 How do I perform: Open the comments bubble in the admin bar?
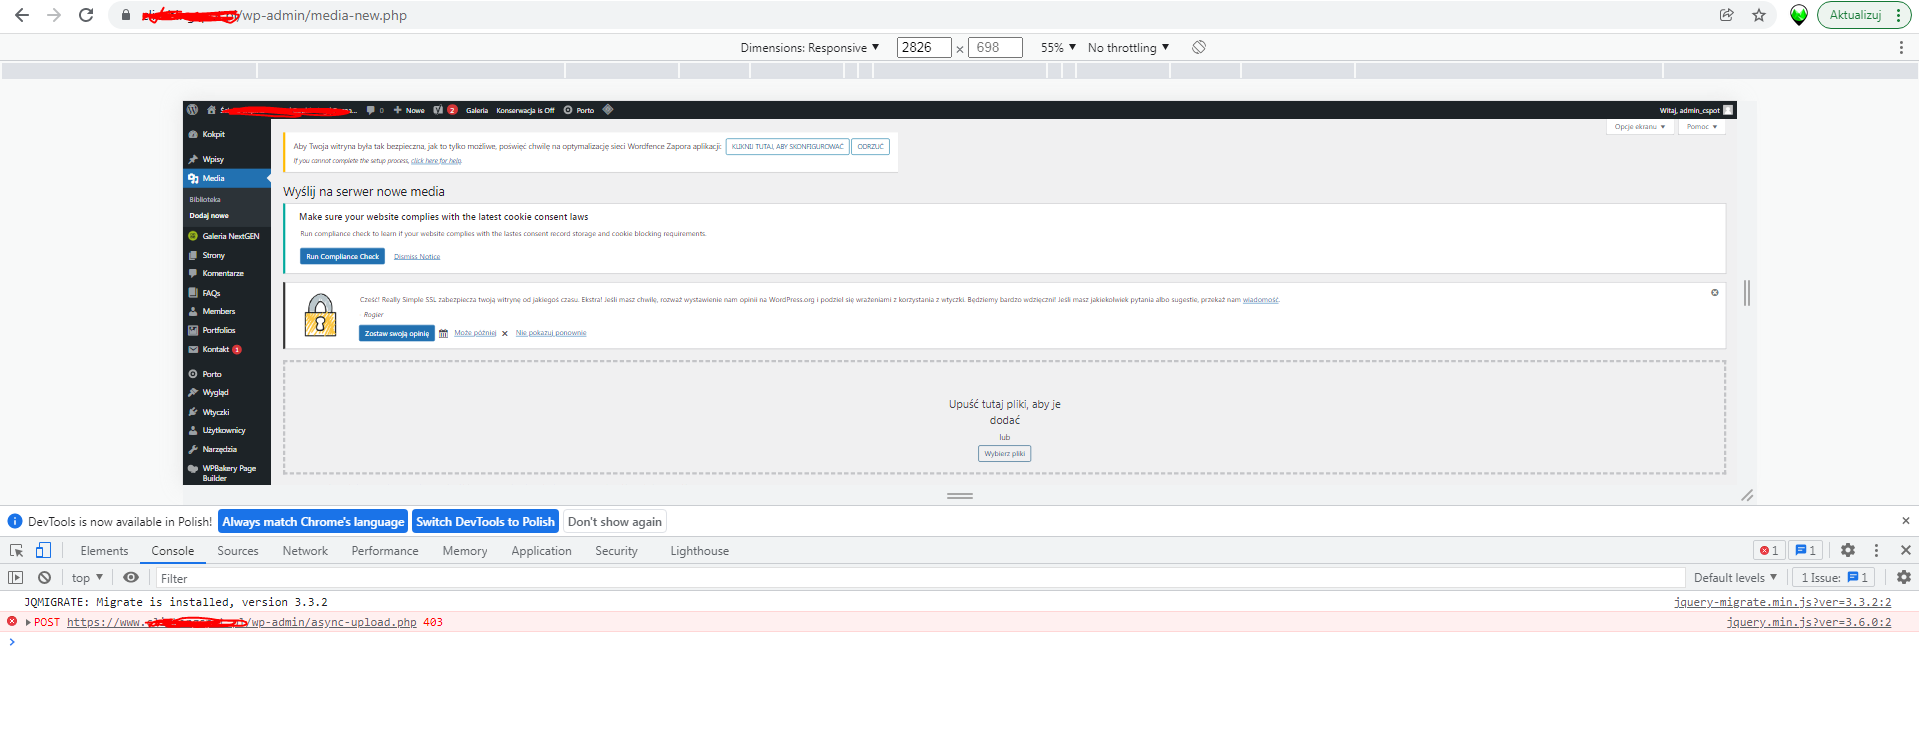[x=375, y=110]
